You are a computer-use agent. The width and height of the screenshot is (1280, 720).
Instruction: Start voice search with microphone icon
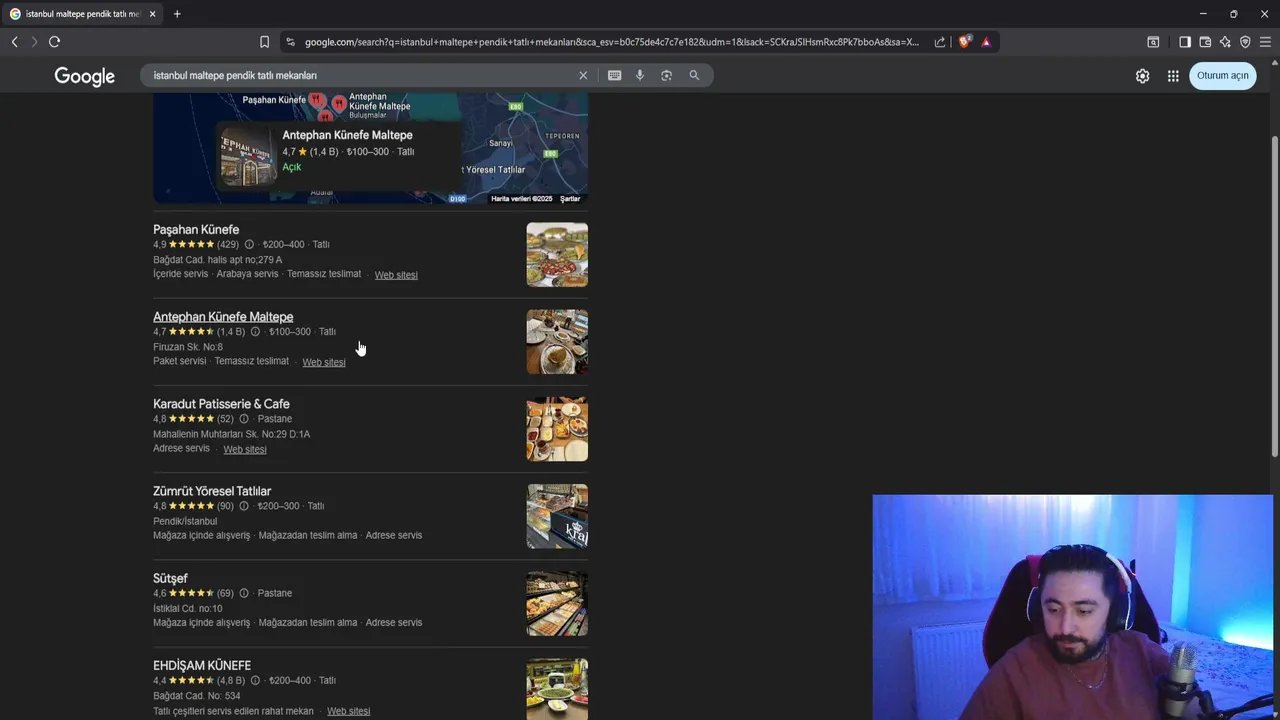640,75
